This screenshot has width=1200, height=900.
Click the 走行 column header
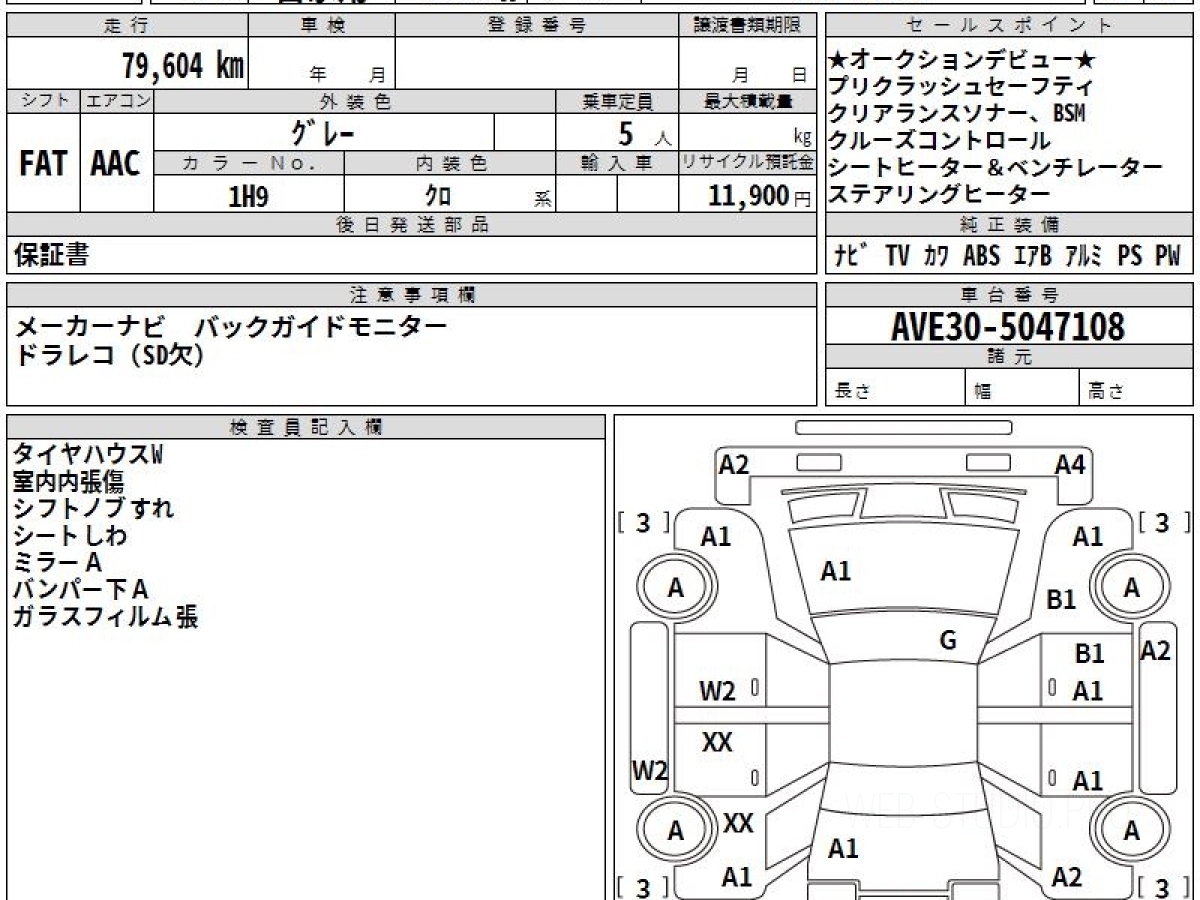[x=126, y=26]
